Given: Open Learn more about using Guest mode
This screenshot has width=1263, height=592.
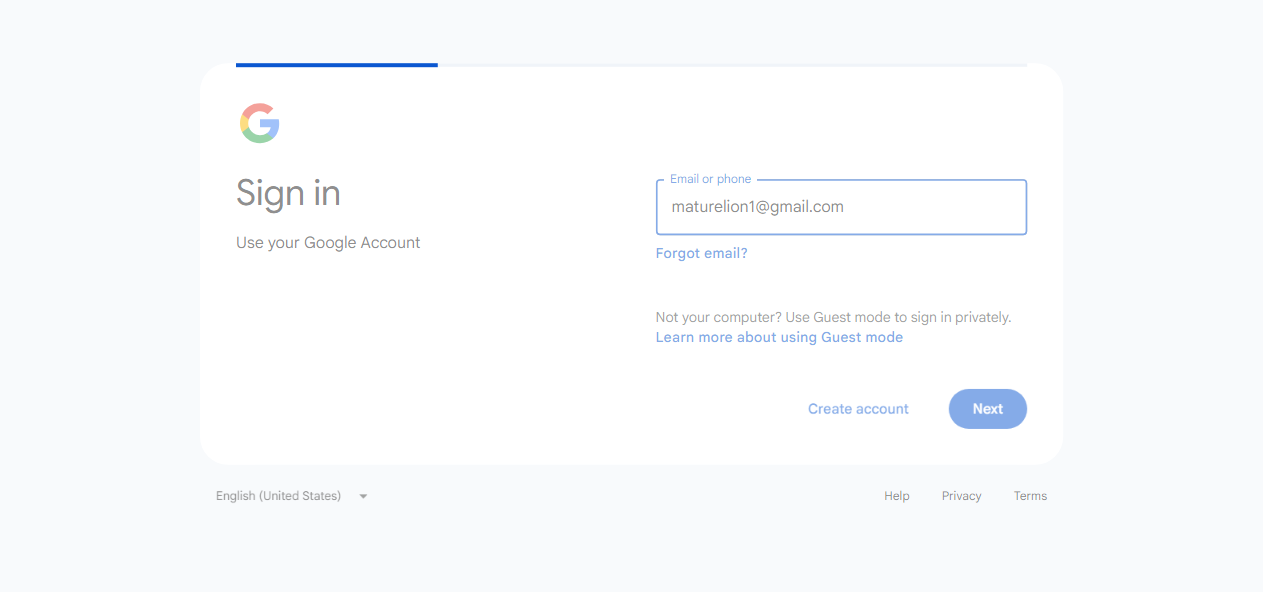Looking at the screenshot, I should pos(779,337).
